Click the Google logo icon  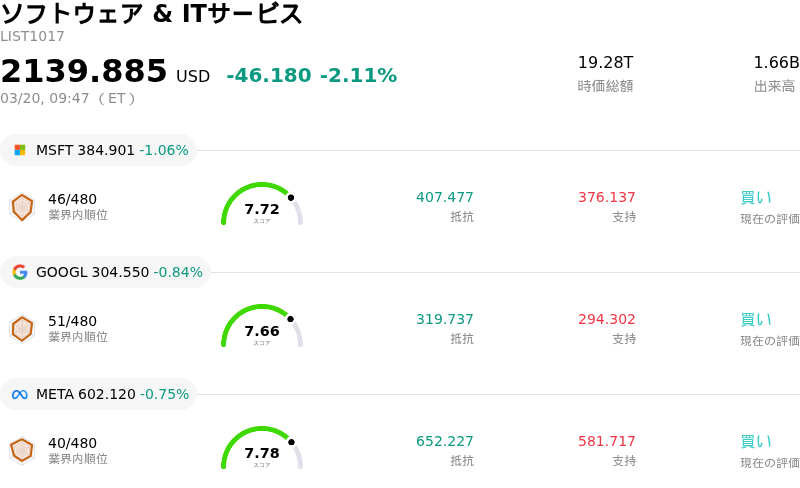[20, 272]
